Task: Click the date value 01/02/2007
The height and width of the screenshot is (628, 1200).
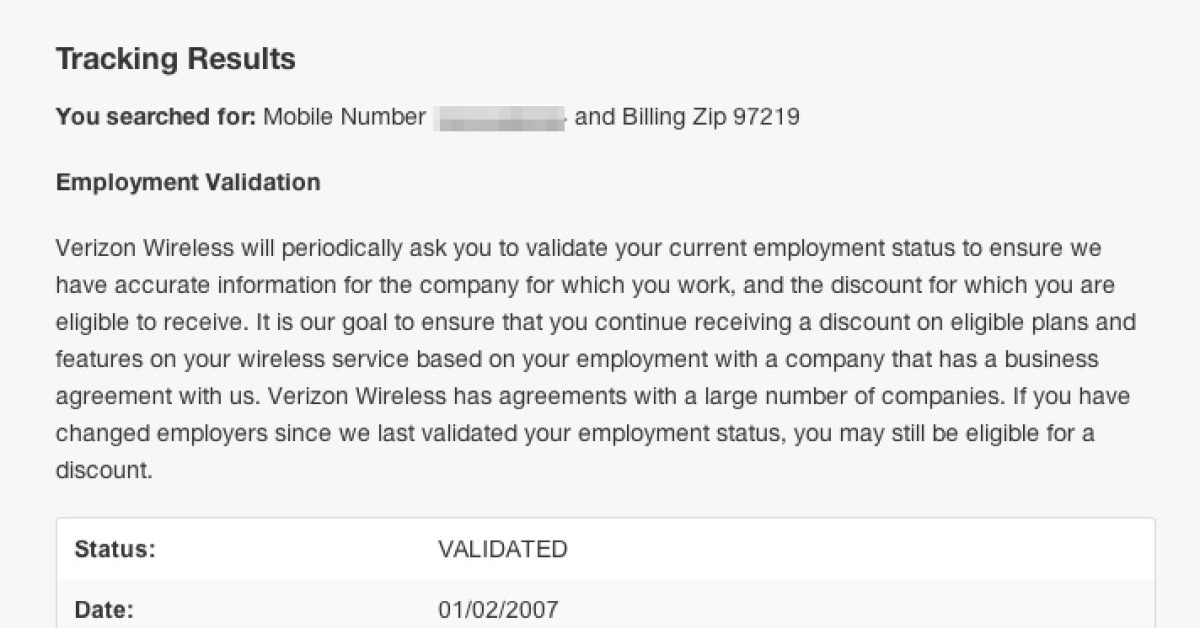Action: tap(498, 609)
